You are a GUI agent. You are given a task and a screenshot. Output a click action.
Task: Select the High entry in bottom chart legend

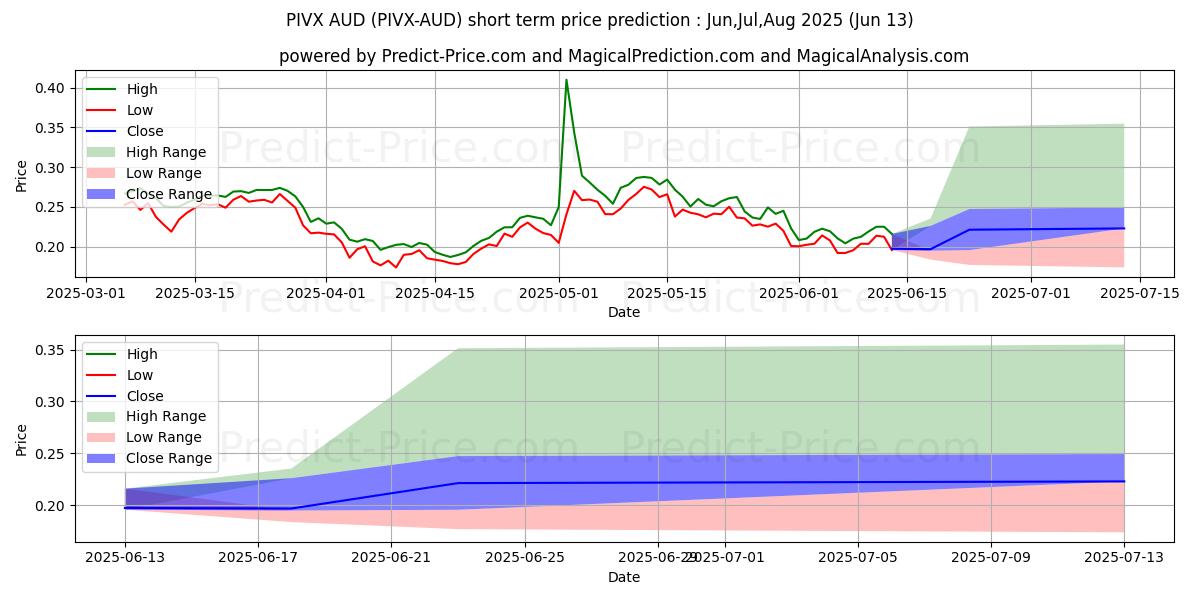142,354
